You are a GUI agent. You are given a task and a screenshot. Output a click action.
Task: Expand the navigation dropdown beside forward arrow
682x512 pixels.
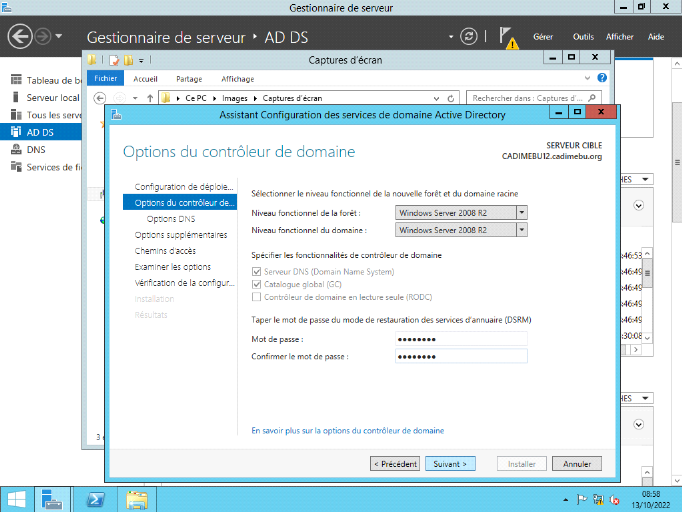(x=59, y=36)
